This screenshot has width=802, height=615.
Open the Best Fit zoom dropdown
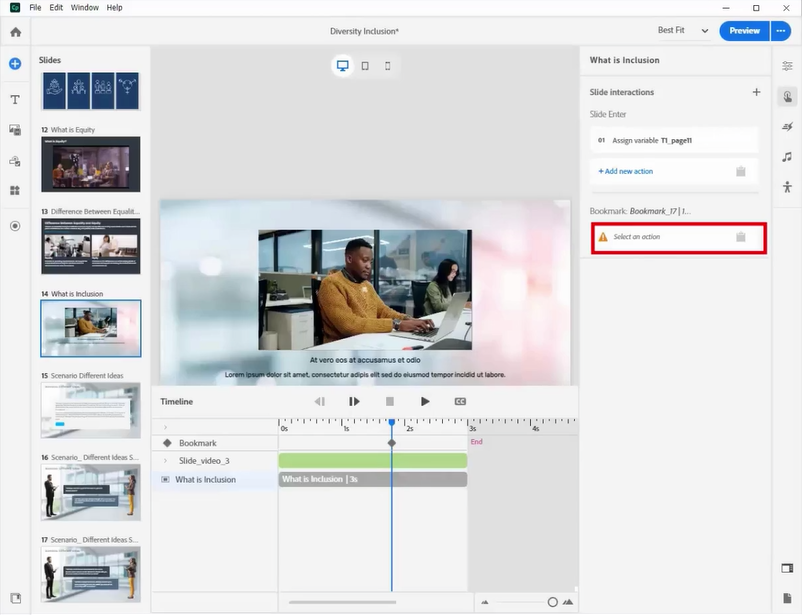(x=683, y=31)
